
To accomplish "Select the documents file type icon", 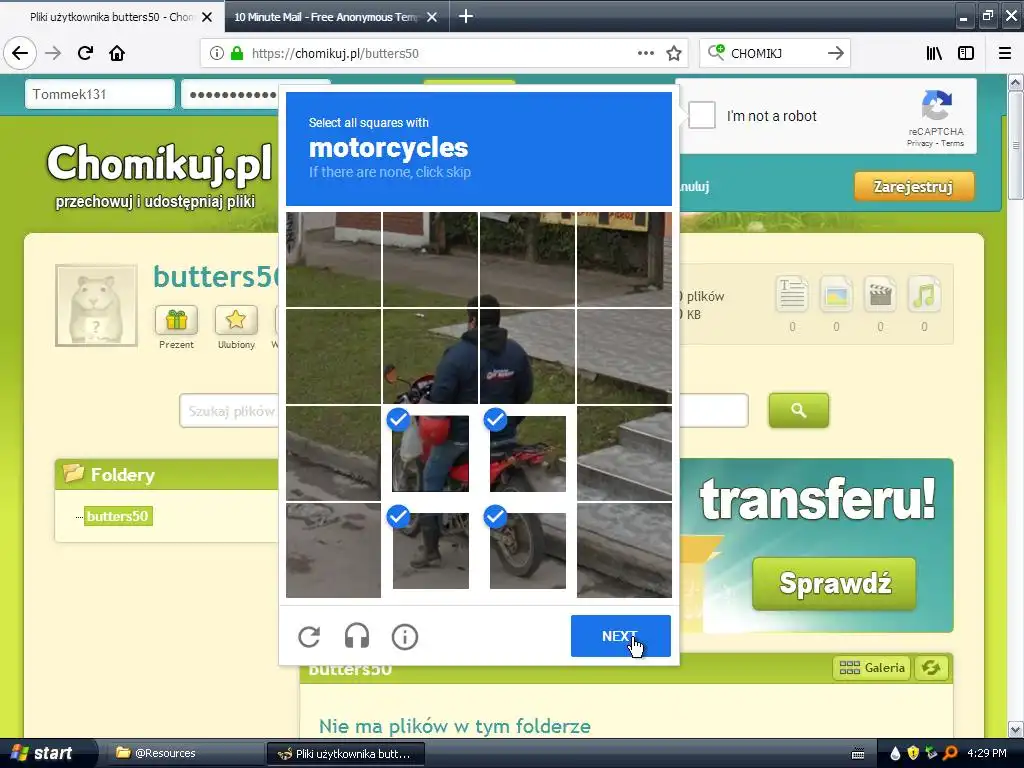I will pyautogui.click(x=792, y=295).
